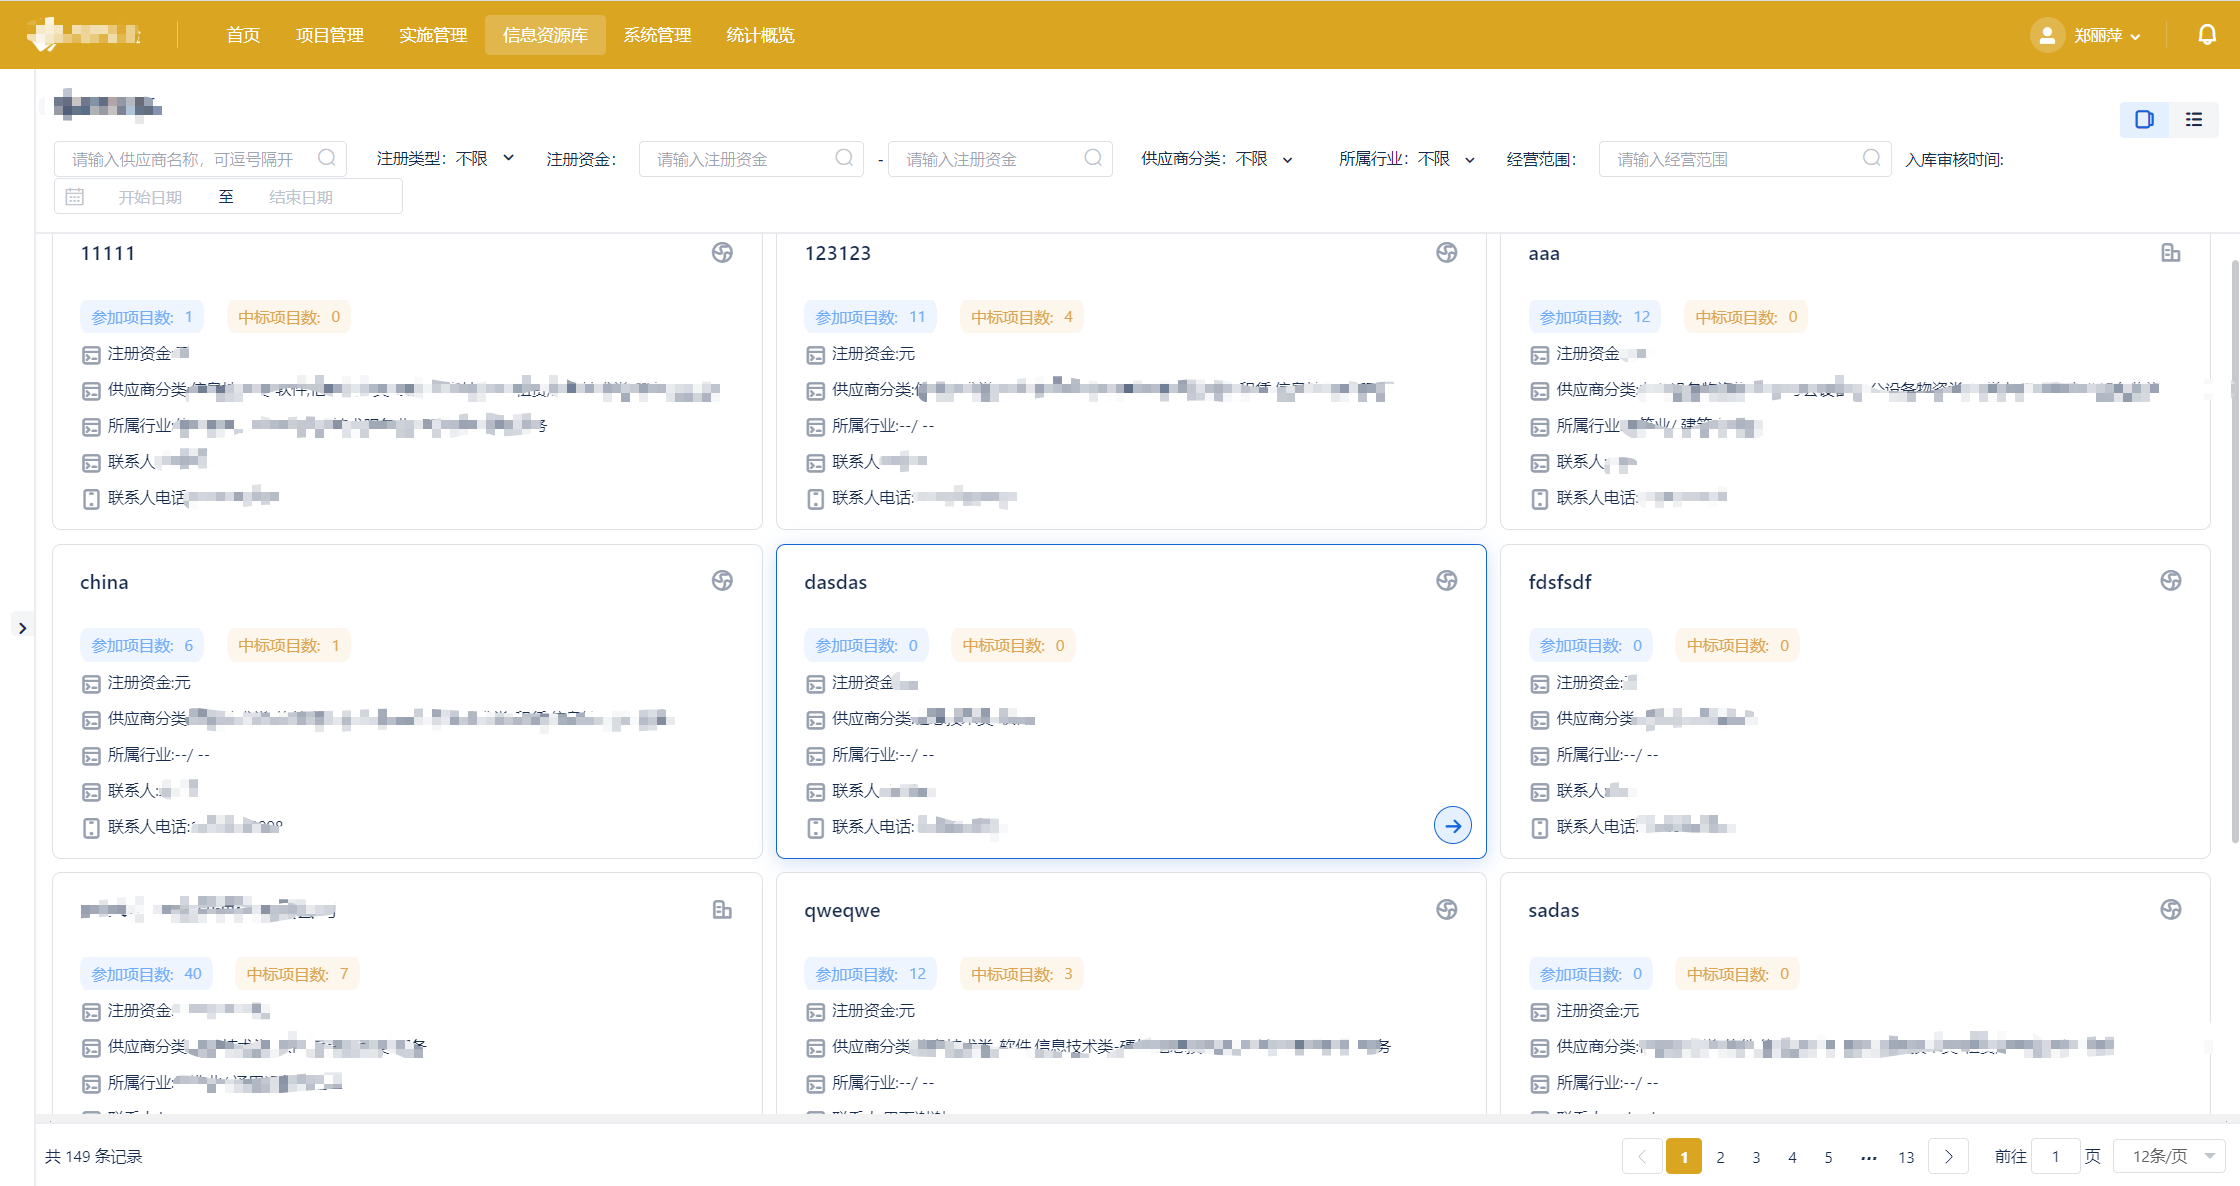Screen dimensions: 2240x1186
Task: Open the 首页 menu
Action: (x=243, y=35)
